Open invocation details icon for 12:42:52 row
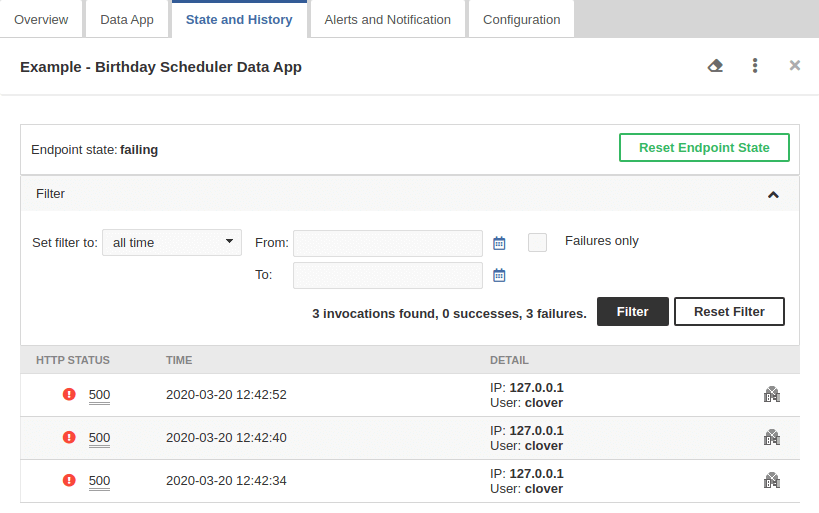 pos(771,395)
